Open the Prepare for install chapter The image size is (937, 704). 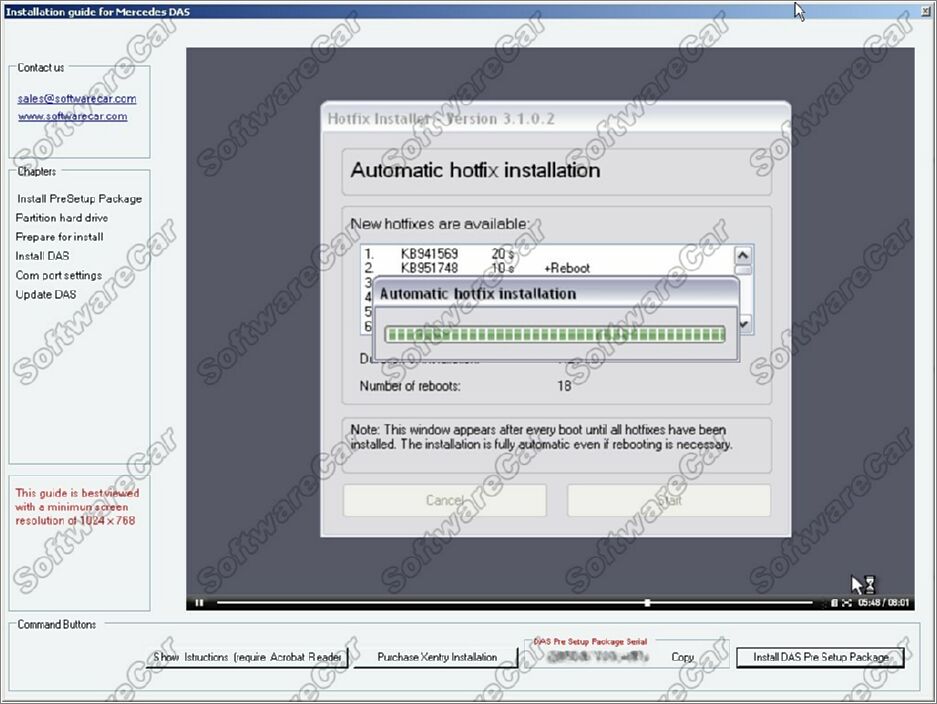coord(60,237)
